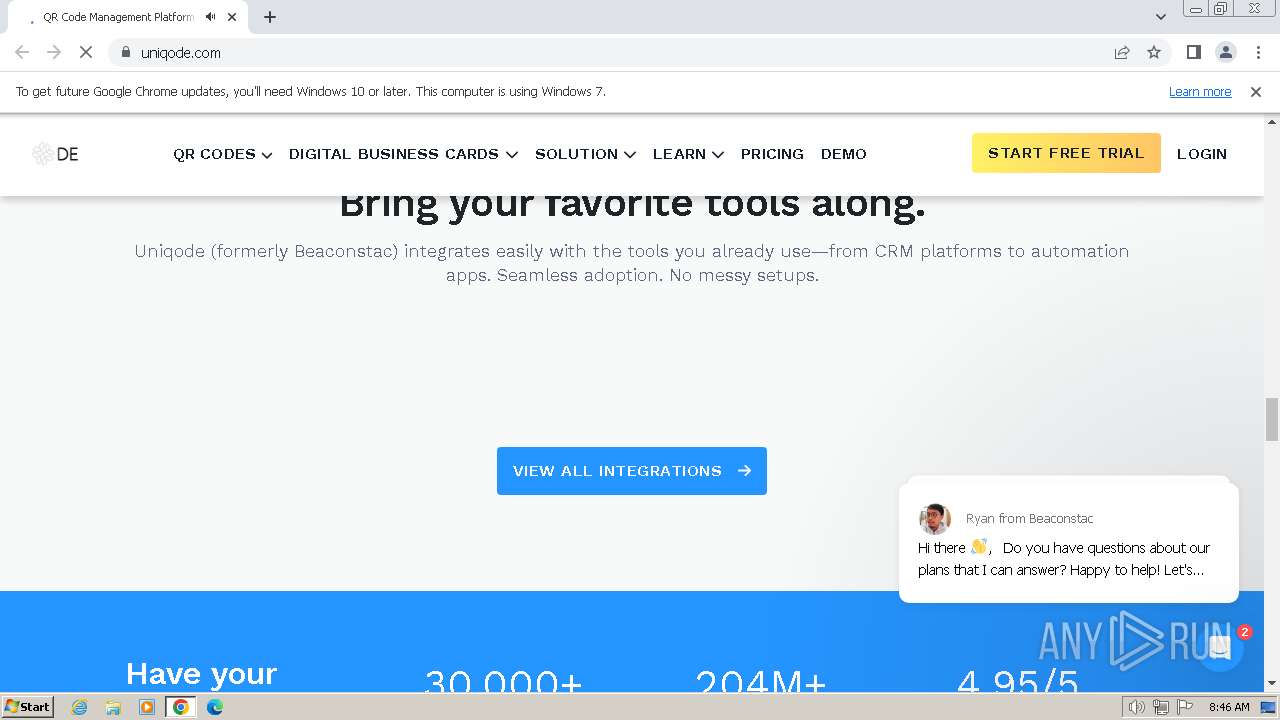This screenshot has height=720, width=1280.
Task: Click the scrollbar down arrow
Action: (x=1272, y=684)
